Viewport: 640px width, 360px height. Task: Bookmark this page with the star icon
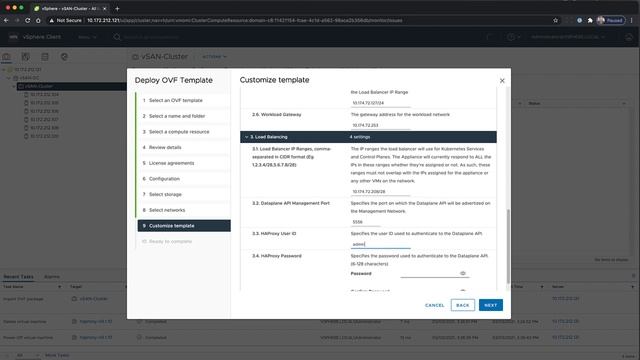click(556, 20)
